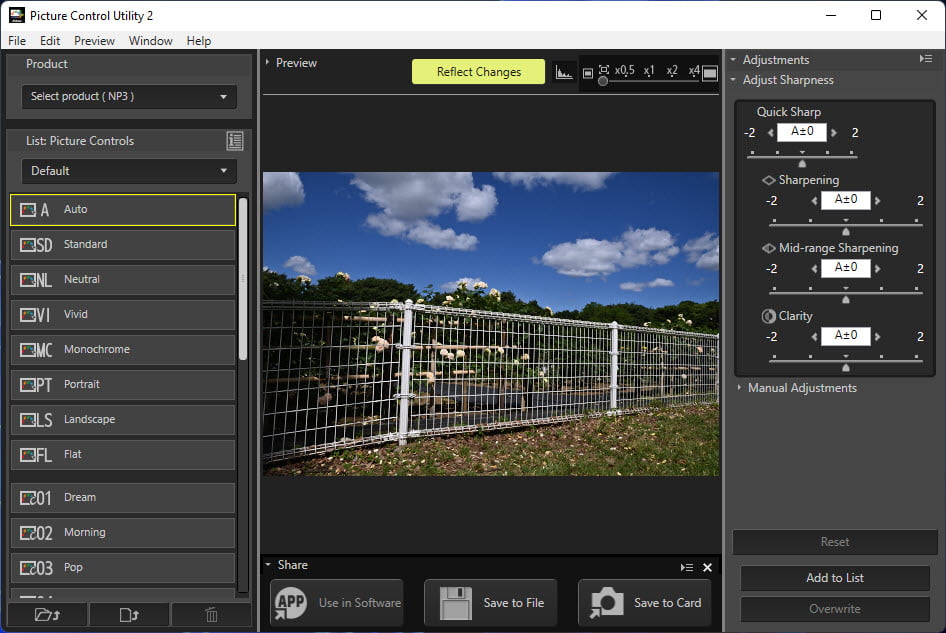This screenshot has height=633, width=946.
Task: Click the Reset button
Action: [x=835, y=542]
